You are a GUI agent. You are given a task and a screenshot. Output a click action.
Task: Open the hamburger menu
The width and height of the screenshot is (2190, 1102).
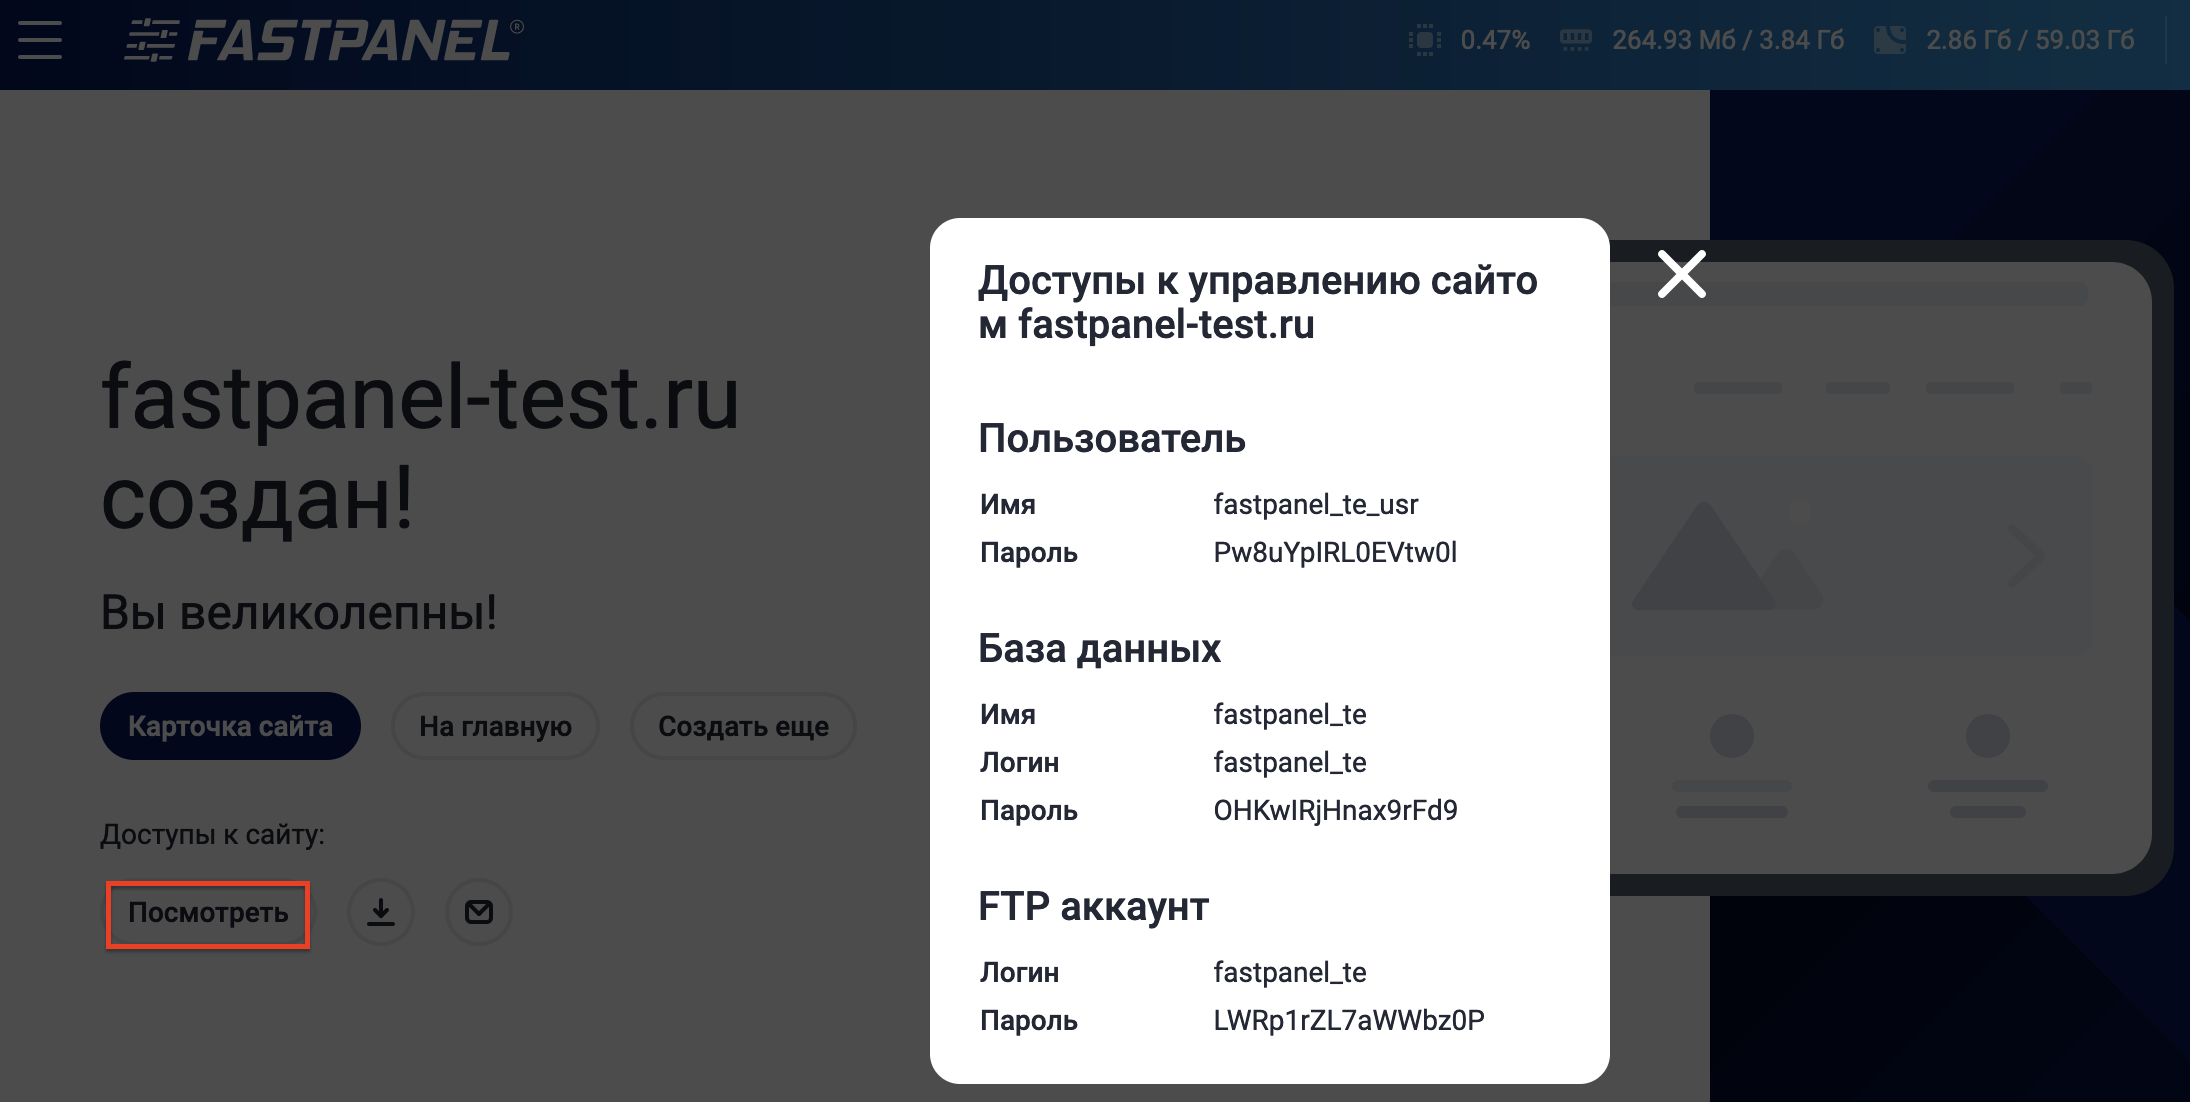(x=40, y=41)
